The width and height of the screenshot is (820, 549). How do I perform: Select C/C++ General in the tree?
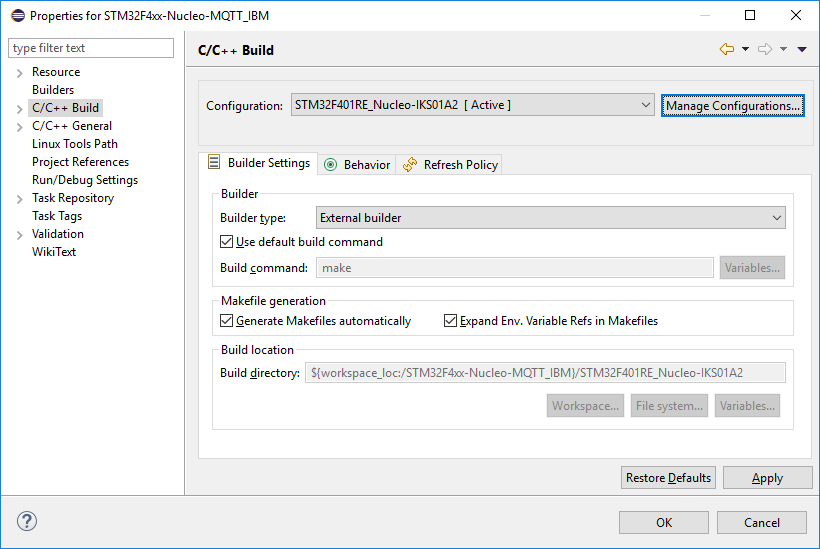click(x=72, y=126)
